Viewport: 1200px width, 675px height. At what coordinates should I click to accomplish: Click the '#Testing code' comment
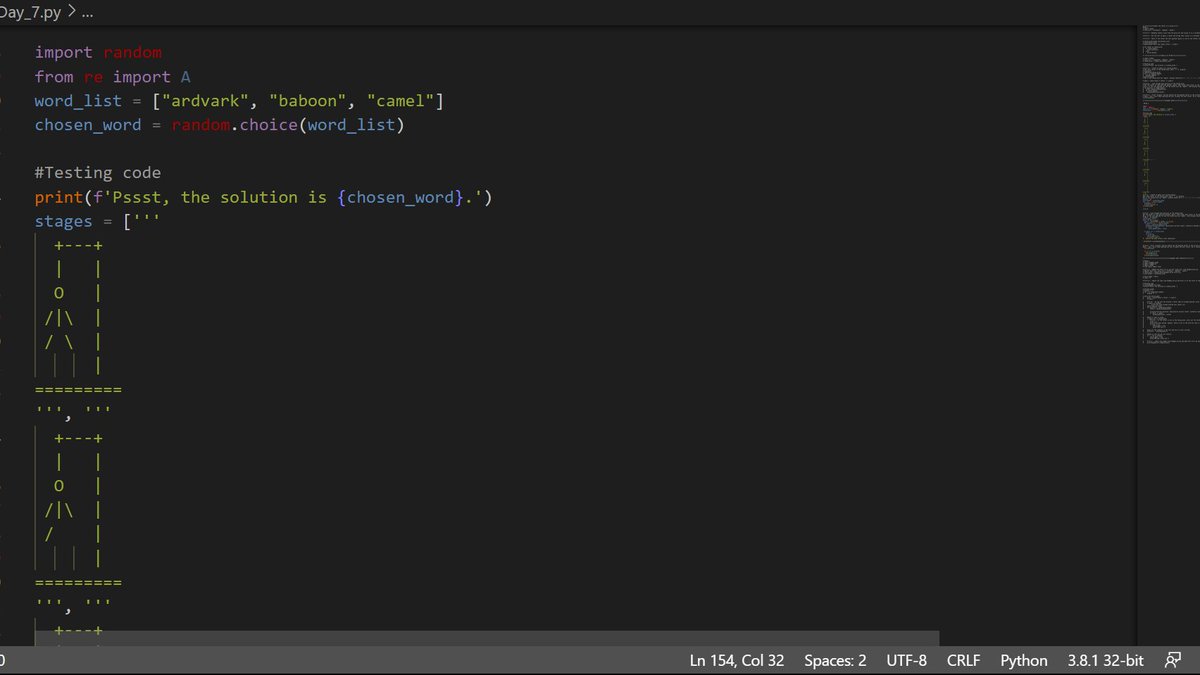[x=98, y=173]
